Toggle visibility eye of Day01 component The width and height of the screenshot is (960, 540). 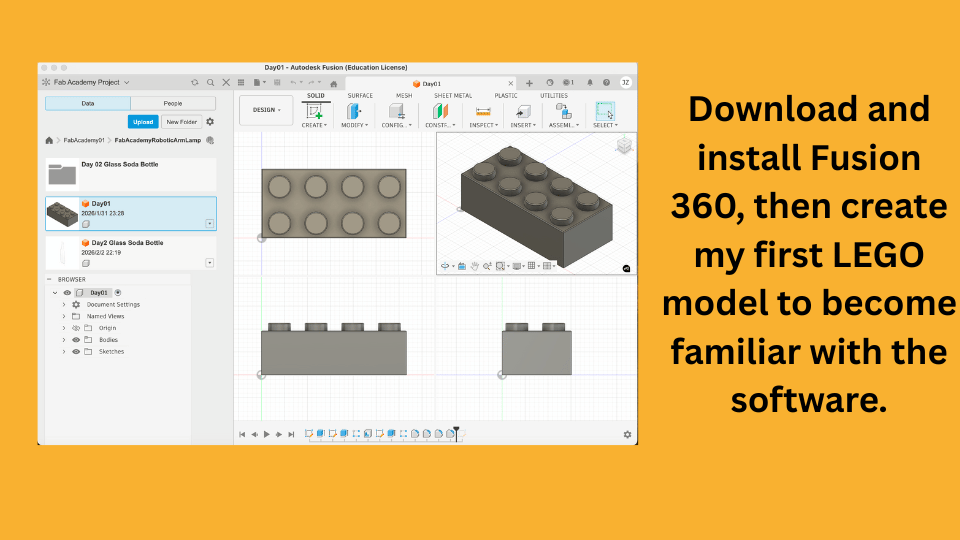tap(67, 293)
